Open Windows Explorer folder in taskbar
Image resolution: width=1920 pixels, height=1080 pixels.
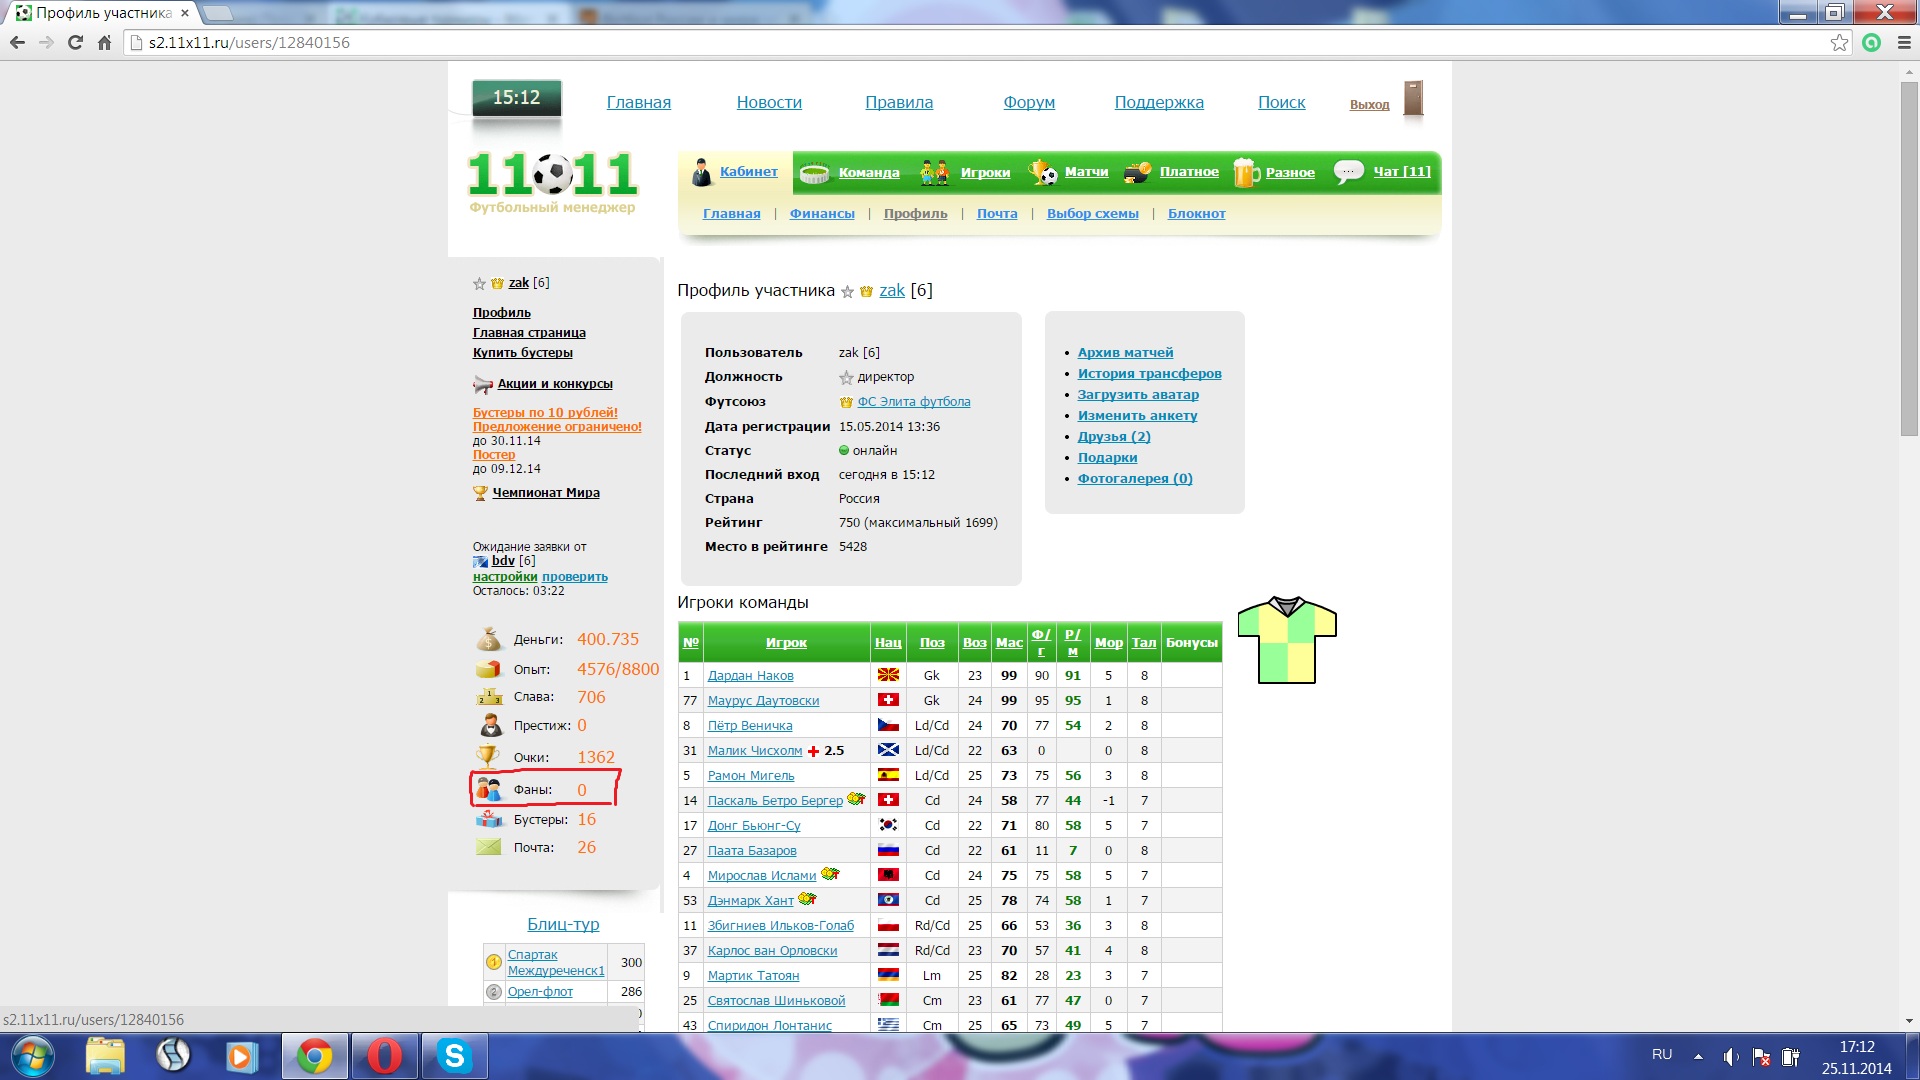(x=104, y=1056)
